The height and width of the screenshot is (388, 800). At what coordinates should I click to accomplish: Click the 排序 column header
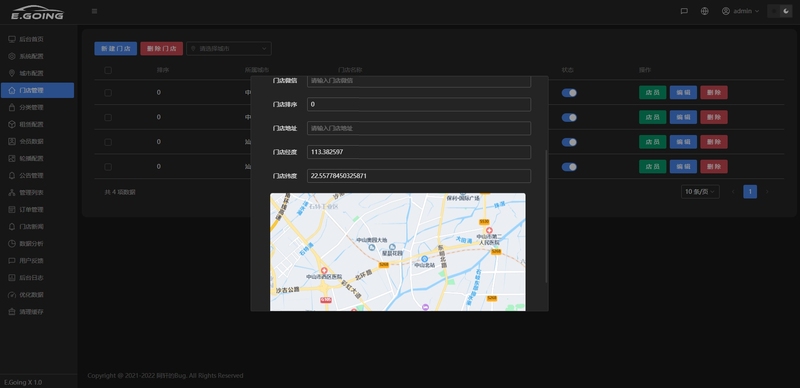pyautogui.click(x=163, y=70)
